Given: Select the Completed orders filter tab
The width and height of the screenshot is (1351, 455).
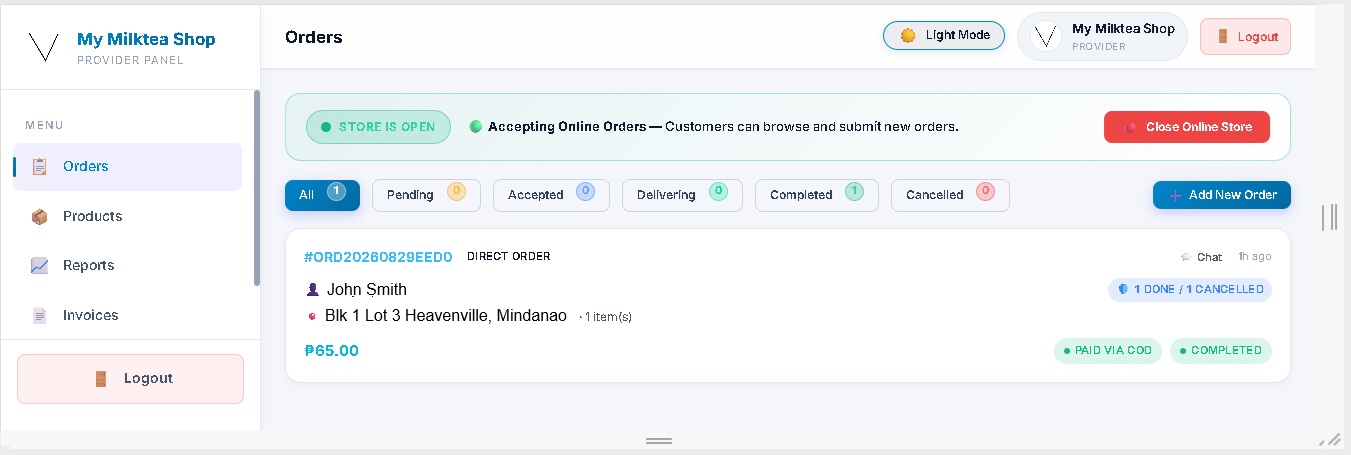Looking at the screenshot, I should click(816, 195).
